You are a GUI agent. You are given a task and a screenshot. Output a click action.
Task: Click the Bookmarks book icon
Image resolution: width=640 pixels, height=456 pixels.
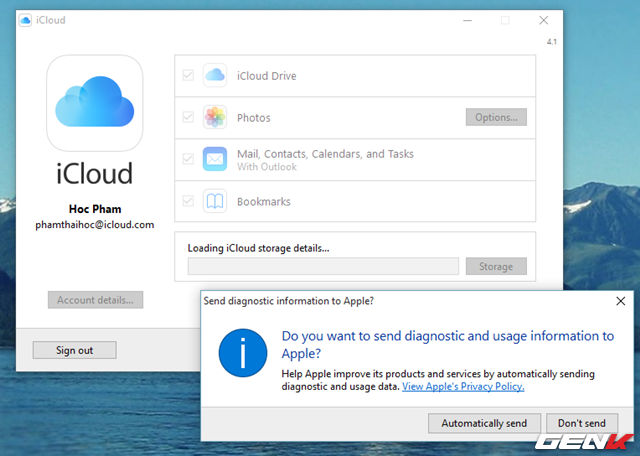click(x=216, y=201)
